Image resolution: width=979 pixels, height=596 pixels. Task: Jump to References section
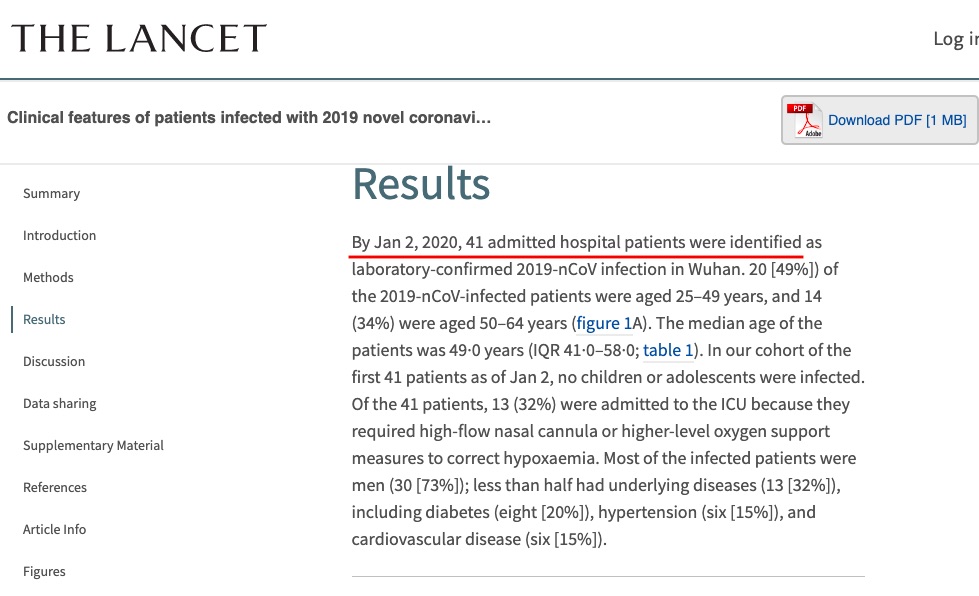pos(55,487)
